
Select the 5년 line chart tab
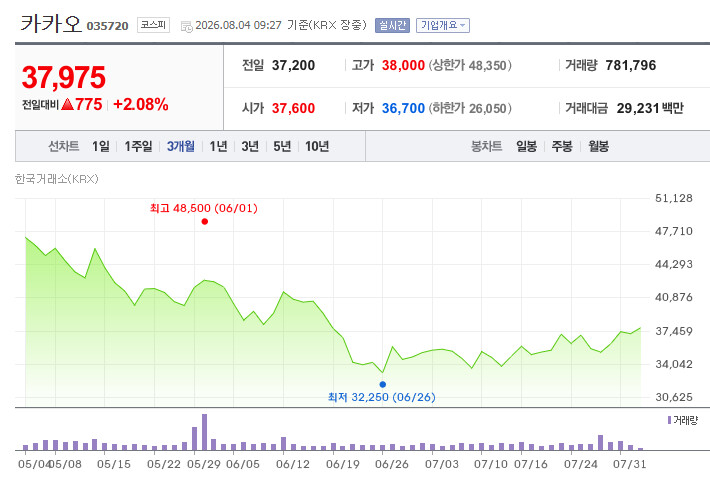282,146
